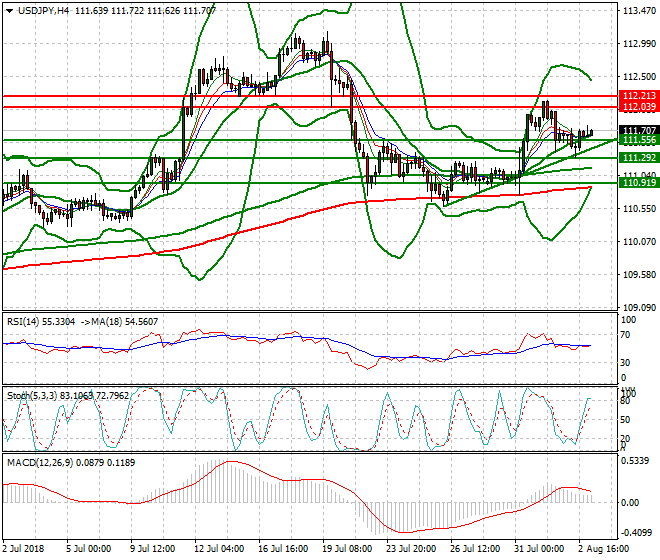660x560 pixels.
Task: Click the 109.580 price scale value
Action: 639,275
